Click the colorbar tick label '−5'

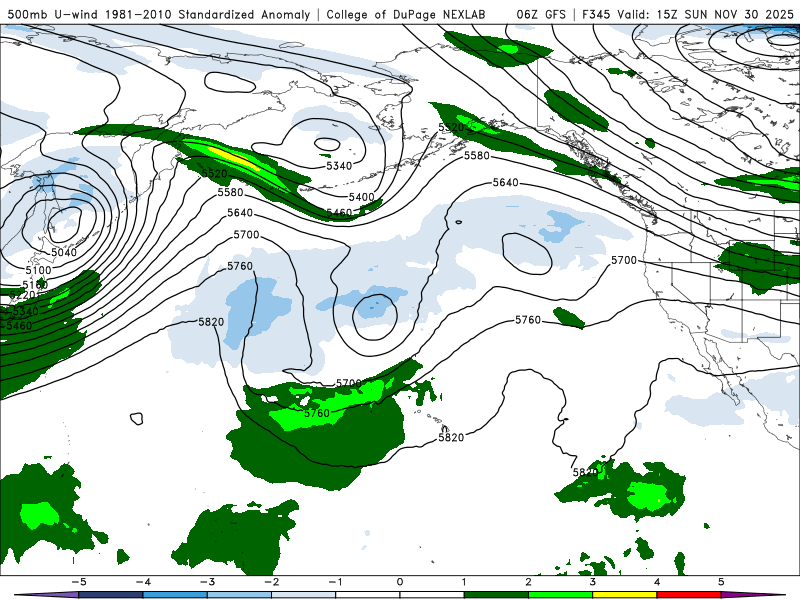(x=79, y=582)
